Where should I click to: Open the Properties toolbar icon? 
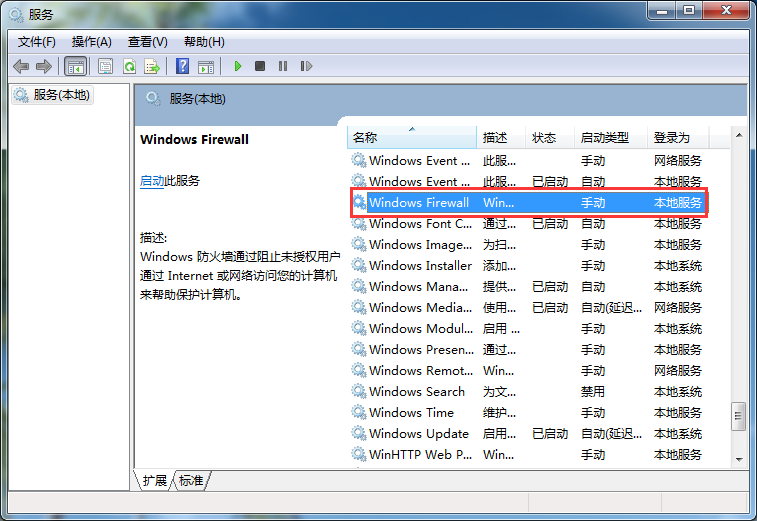pyautogui.click(x=105, y=66)
